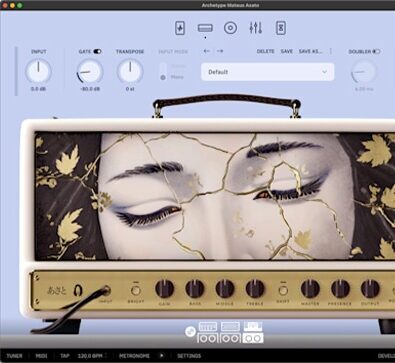Open the post-effects section icon
Screen dimensions: 395x363
pyautogui.click(x=281, y=28)
